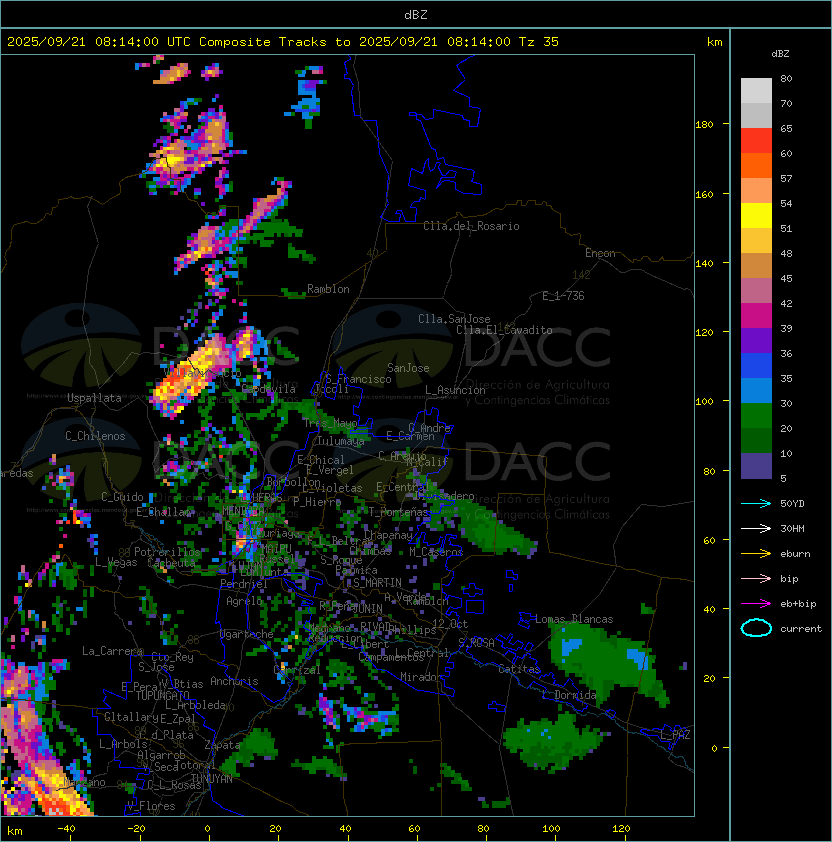
Task: Click the 'Catitas' map label
Action: 519,669
